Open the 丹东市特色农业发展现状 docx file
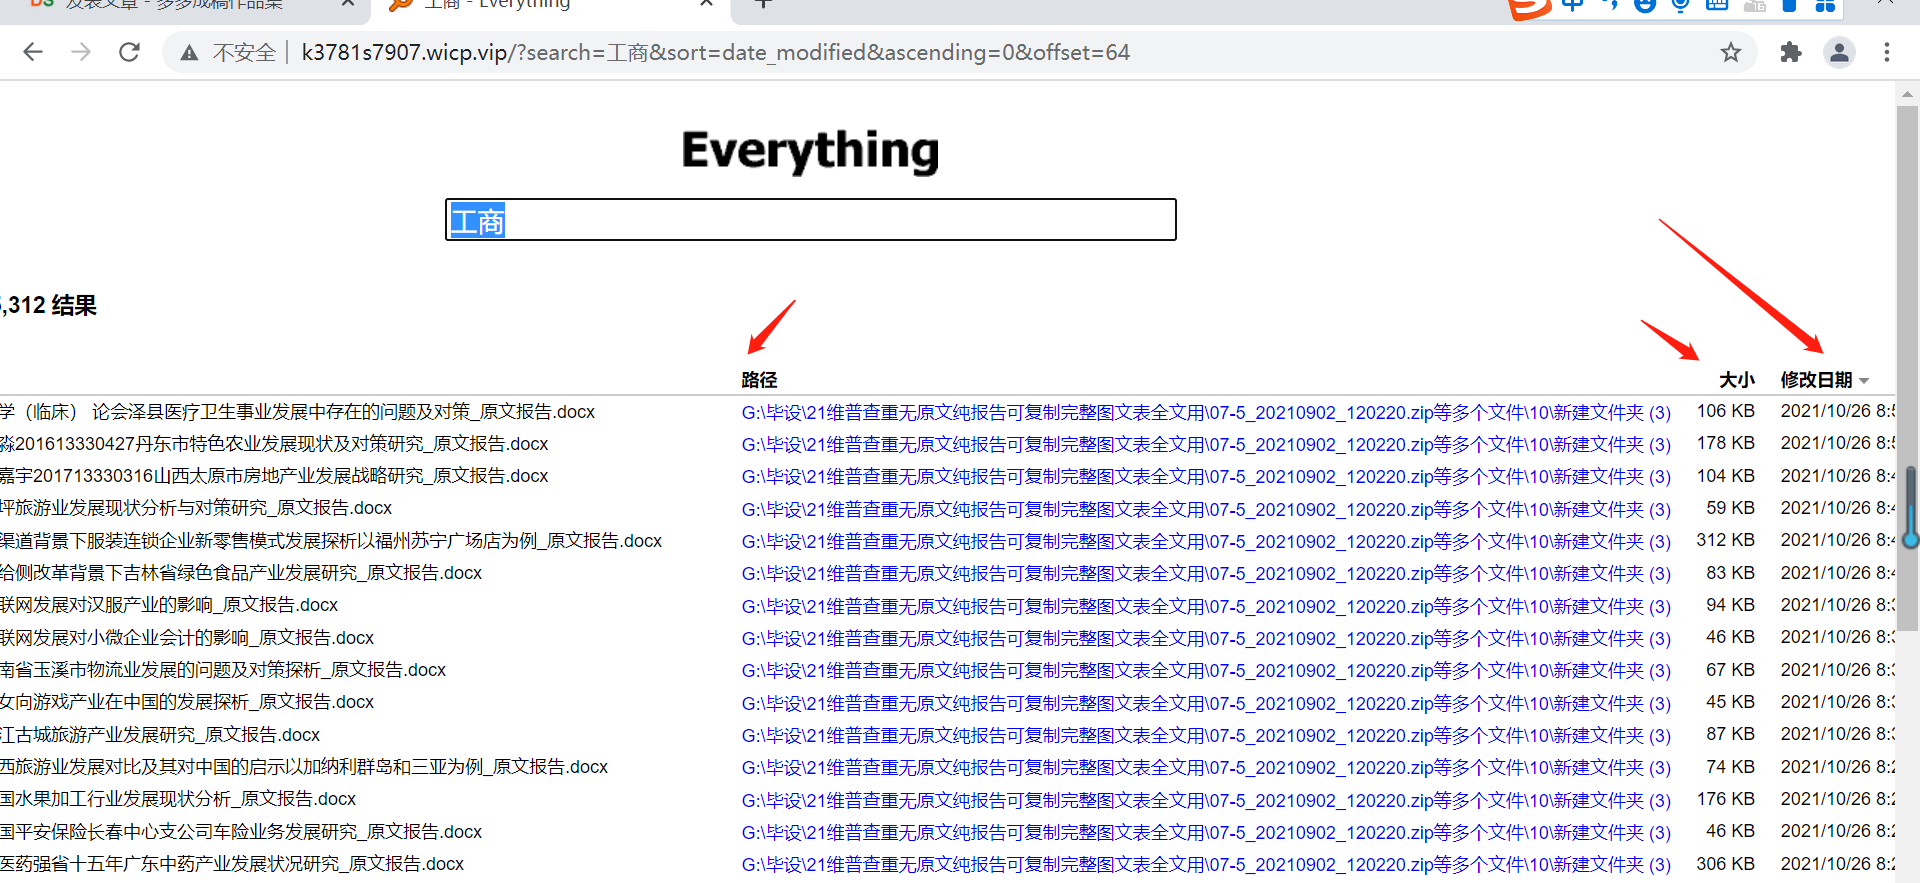 click(274, 444)
